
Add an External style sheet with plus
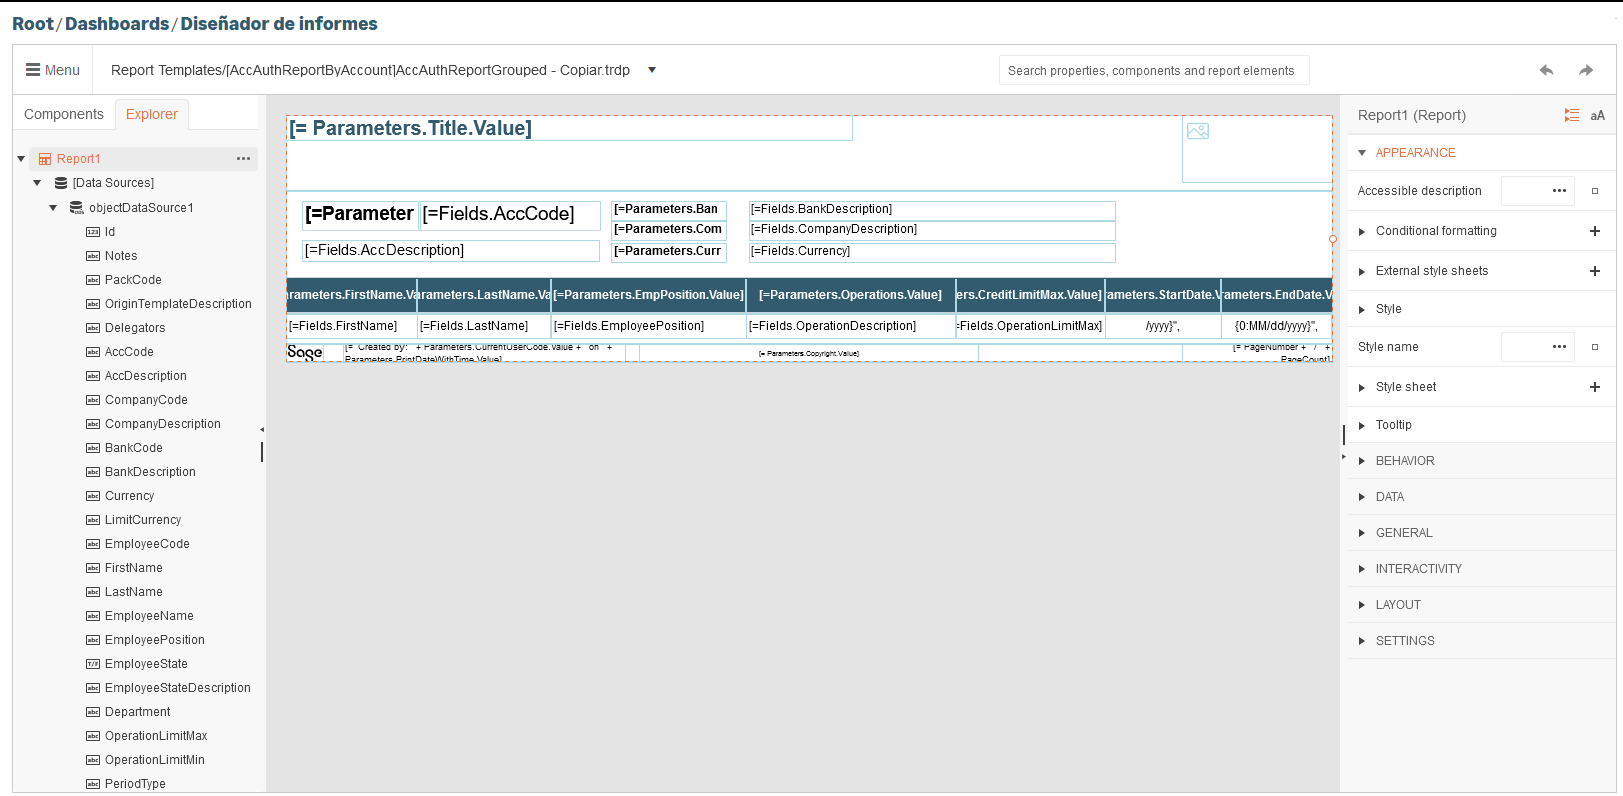(x=1595, y=271)
